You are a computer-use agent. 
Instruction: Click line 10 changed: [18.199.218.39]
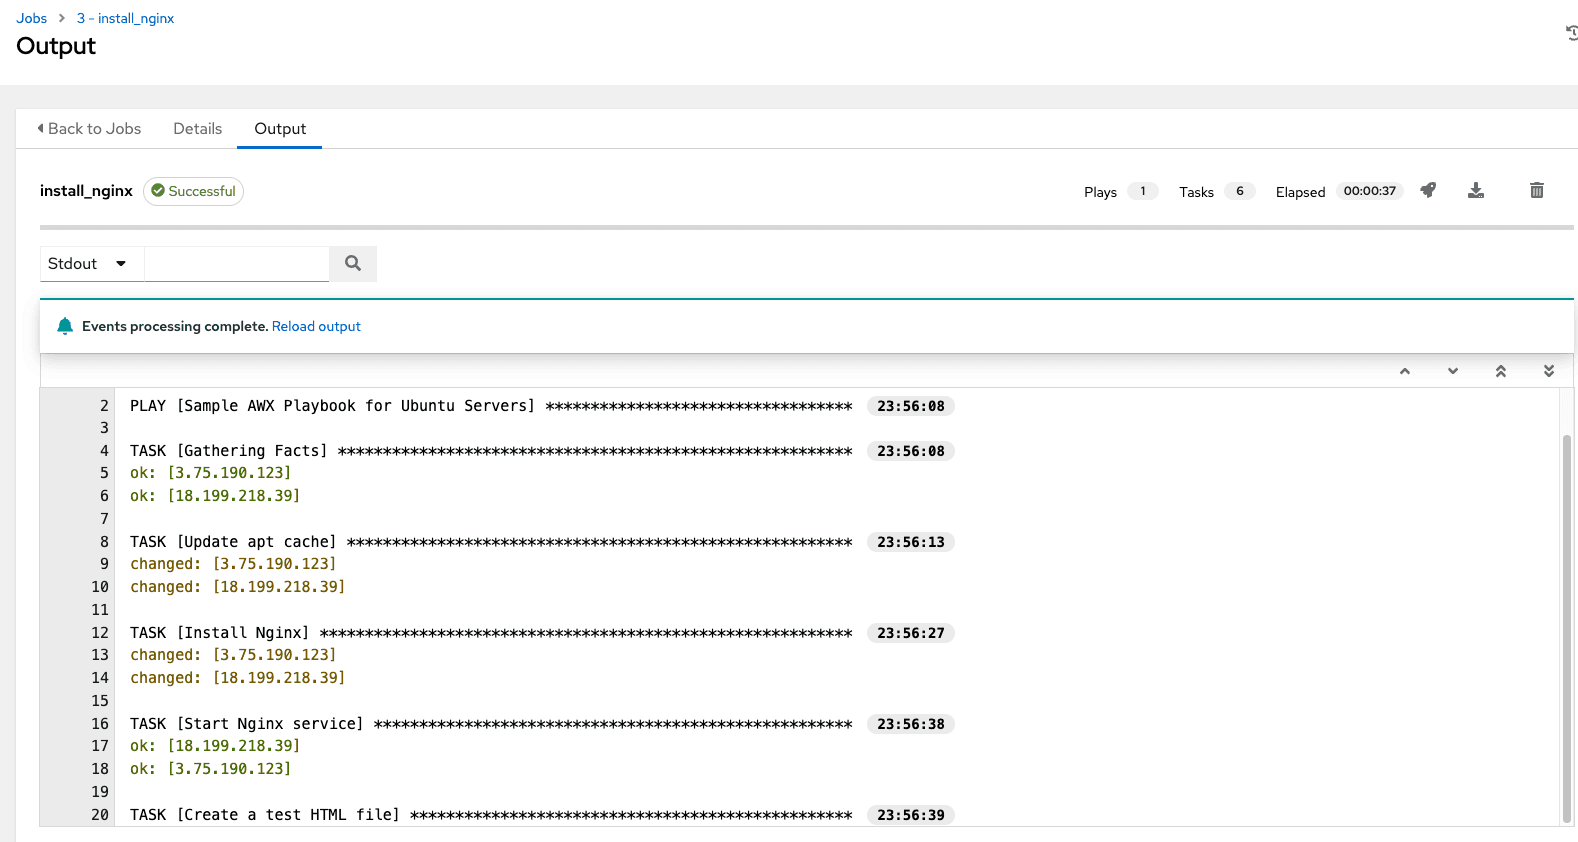click(x=238, y=587)
